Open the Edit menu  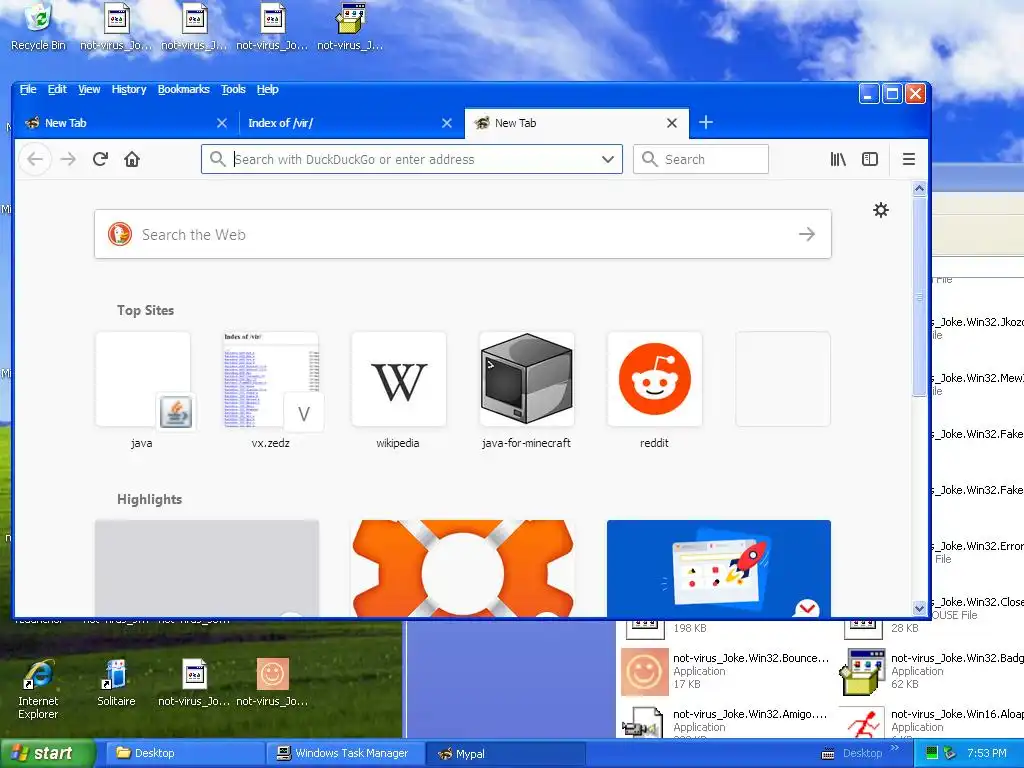(x=57, y=89)
